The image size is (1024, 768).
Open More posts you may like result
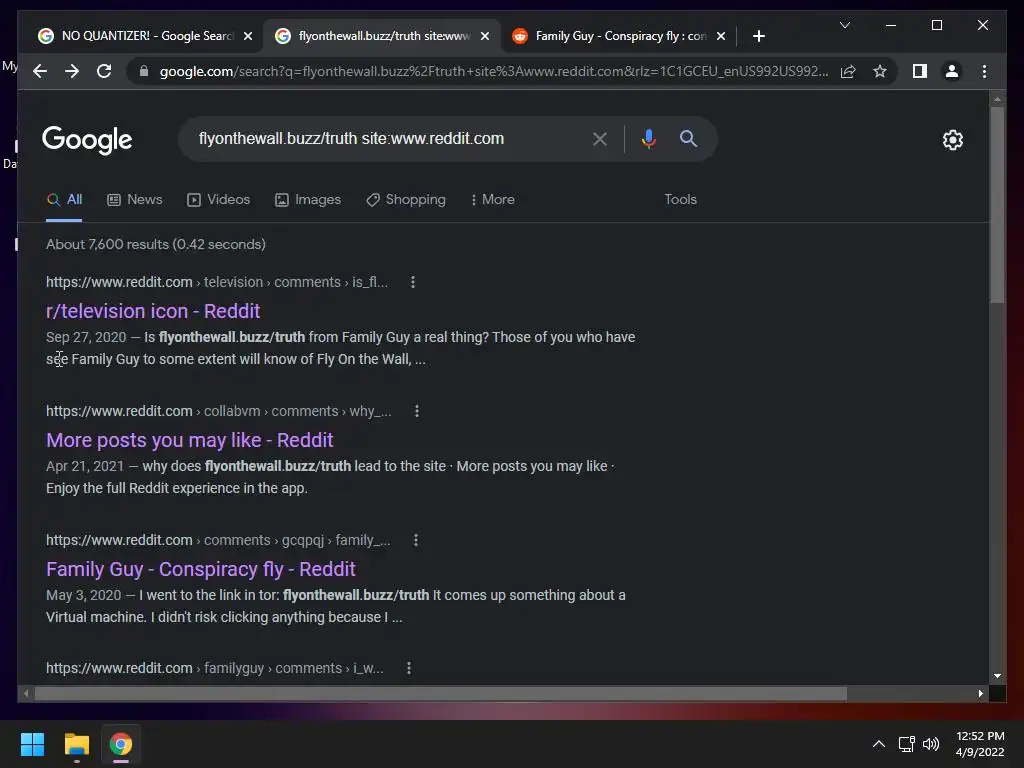tap(189, 440)
